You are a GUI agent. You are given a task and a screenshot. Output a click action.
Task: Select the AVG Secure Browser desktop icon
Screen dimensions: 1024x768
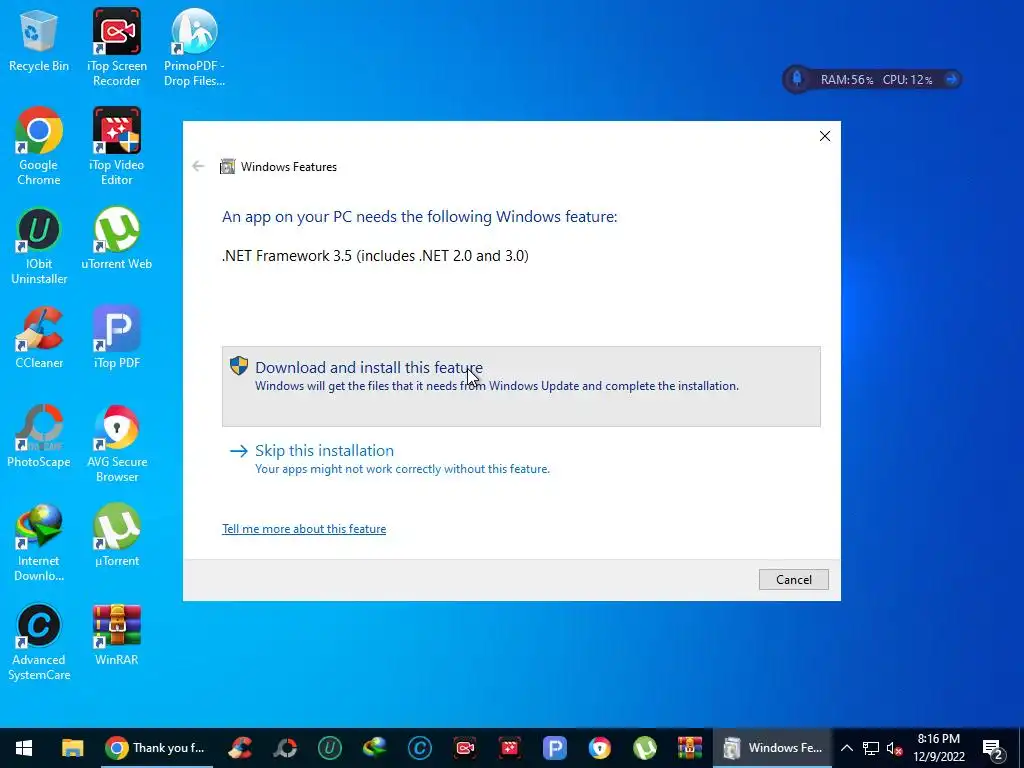point(116,444)
